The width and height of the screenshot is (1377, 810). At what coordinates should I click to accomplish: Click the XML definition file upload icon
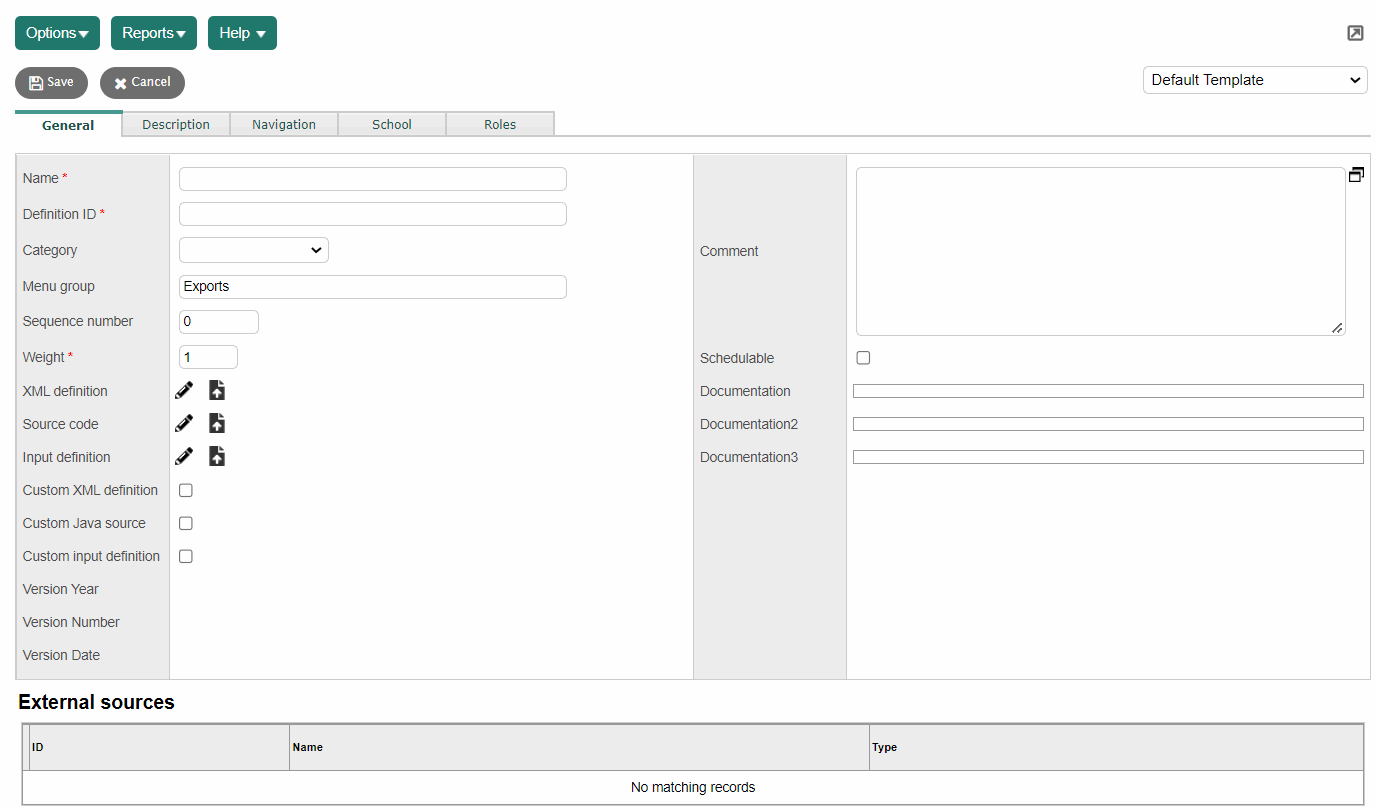(x=217, y=391)
